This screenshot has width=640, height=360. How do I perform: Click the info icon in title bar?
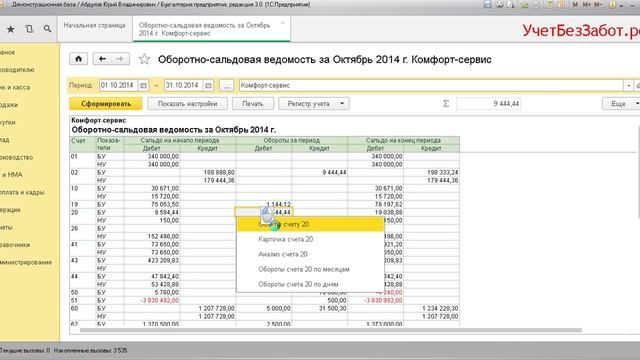pyautogui.click(x=612, y=4)
